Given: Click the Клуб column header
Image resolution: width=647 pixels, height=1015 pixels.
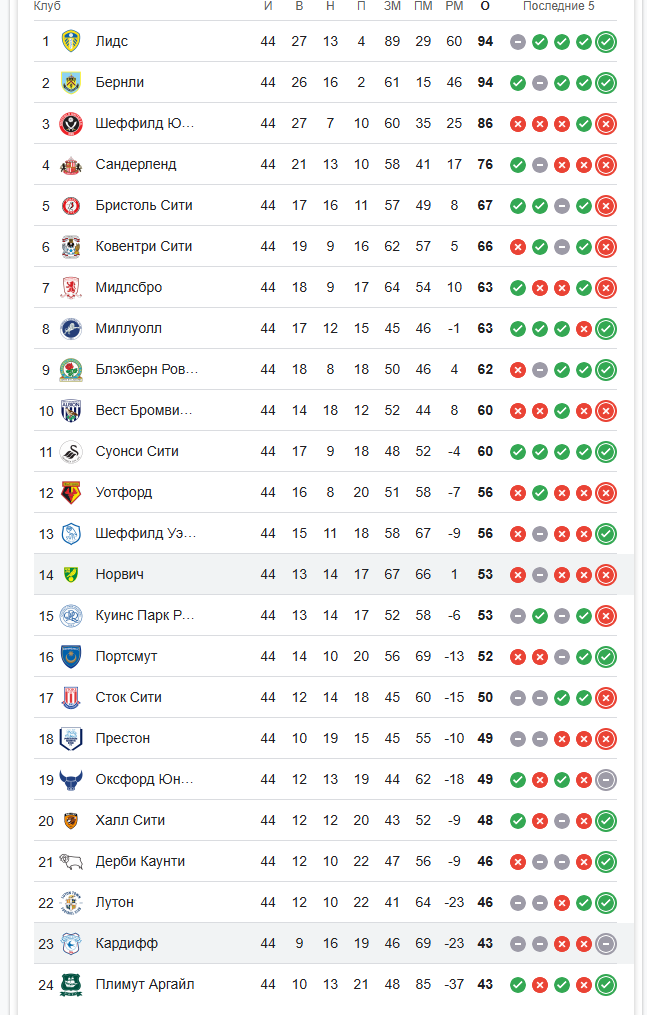Looking at the screenshot, I should click(47, 6).
